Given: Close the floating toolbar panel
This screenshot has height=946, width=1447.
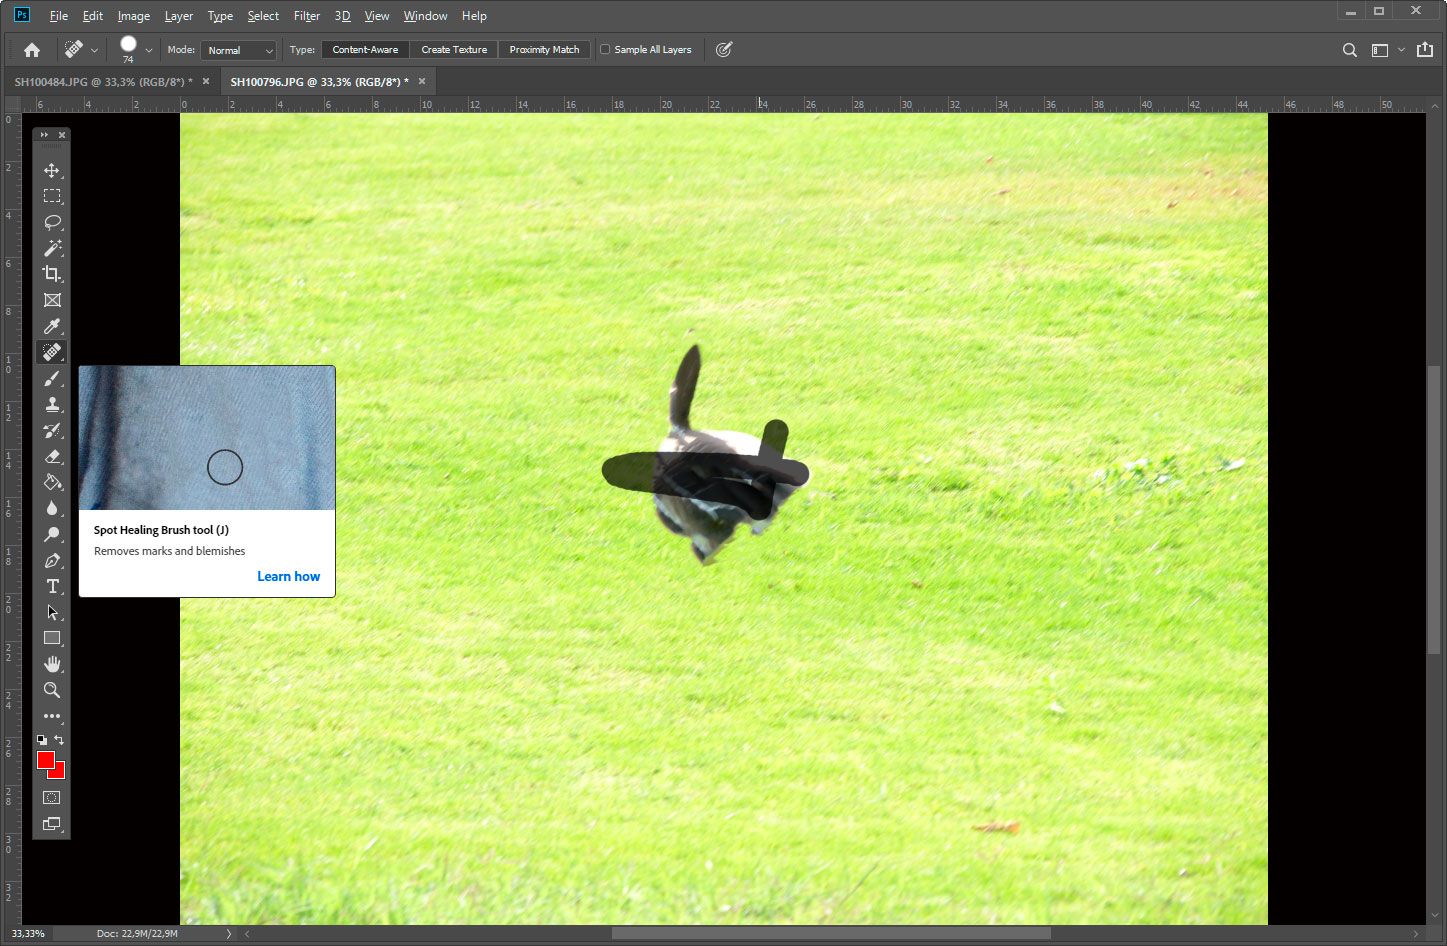Looking at the screenshot, I should click(62, 135).
